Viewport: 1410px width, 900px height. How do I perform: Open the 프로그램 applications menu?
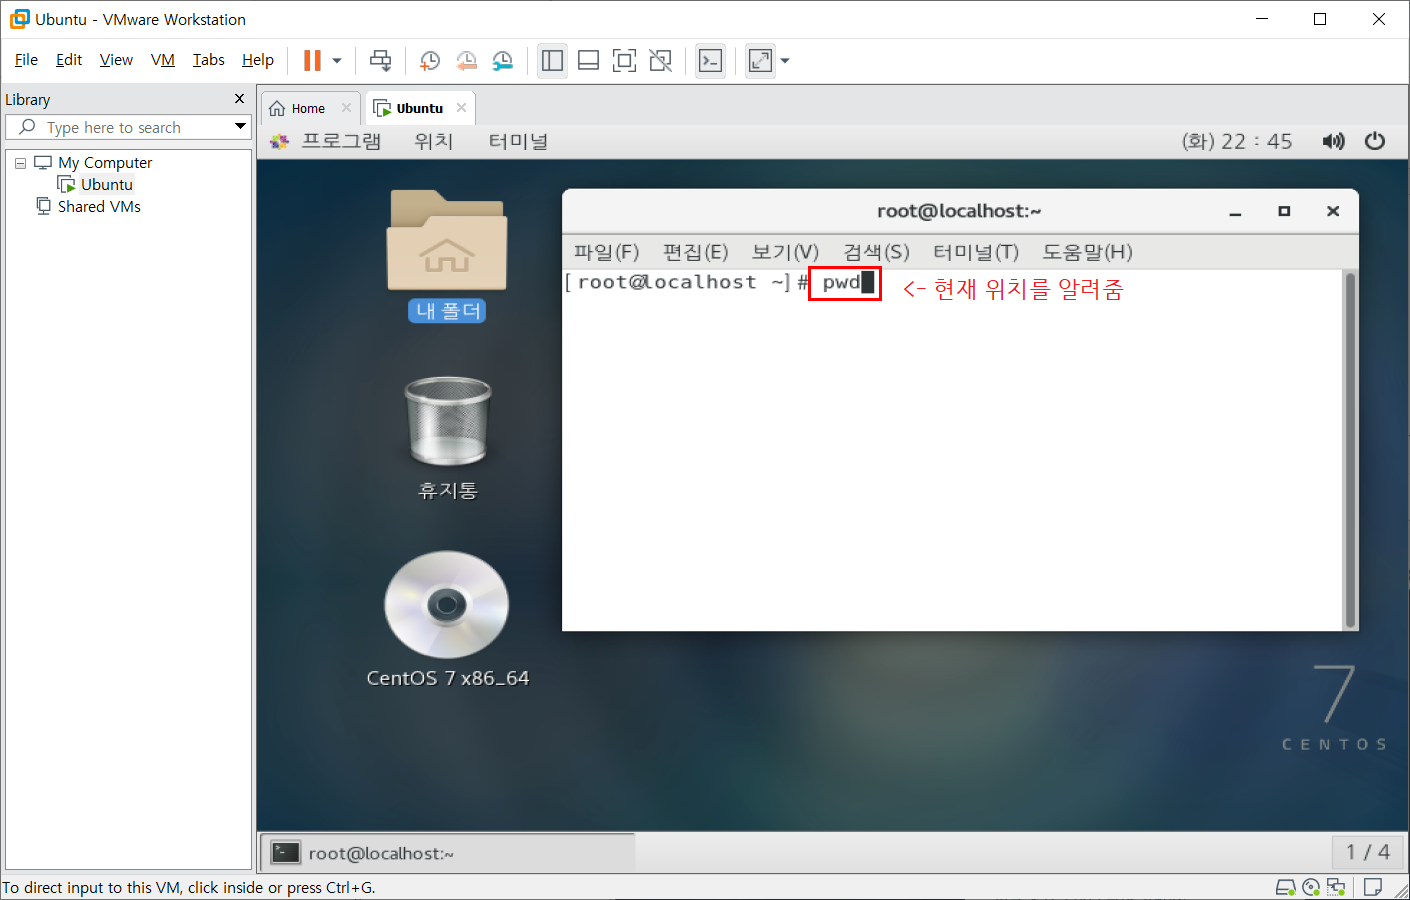(x=342, y=141)
